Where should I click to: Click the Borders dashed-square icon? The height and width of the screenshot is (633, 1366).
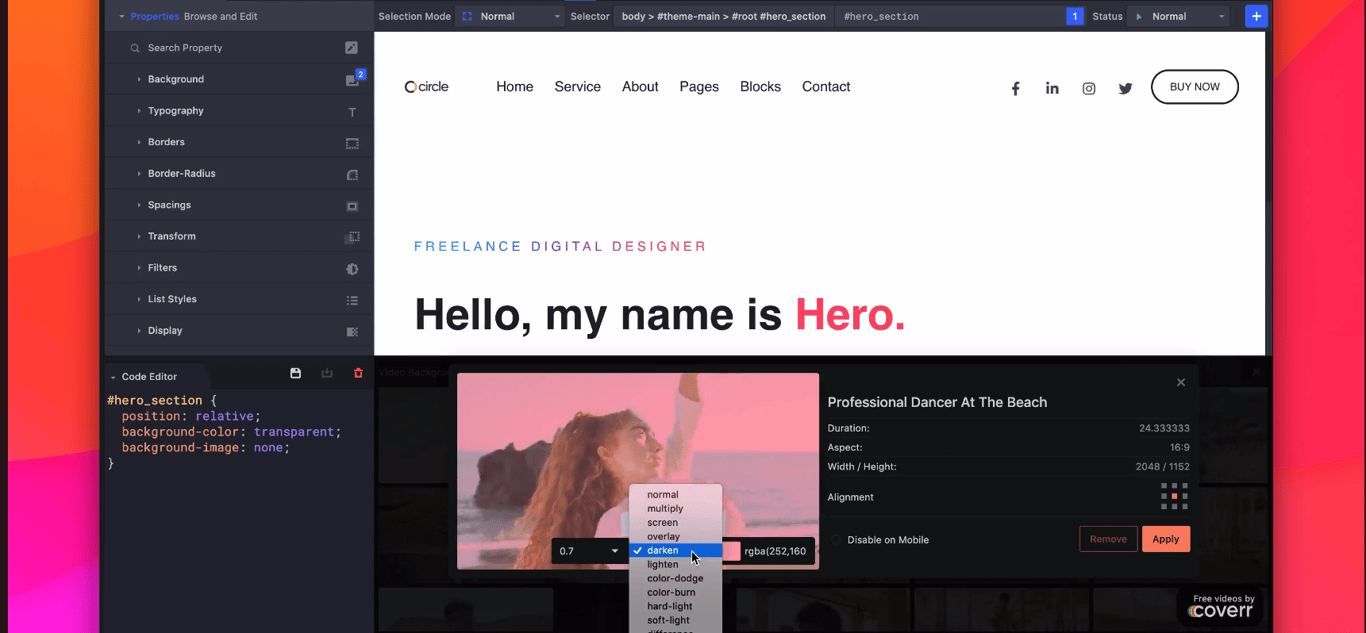click(x=352, y=143)
